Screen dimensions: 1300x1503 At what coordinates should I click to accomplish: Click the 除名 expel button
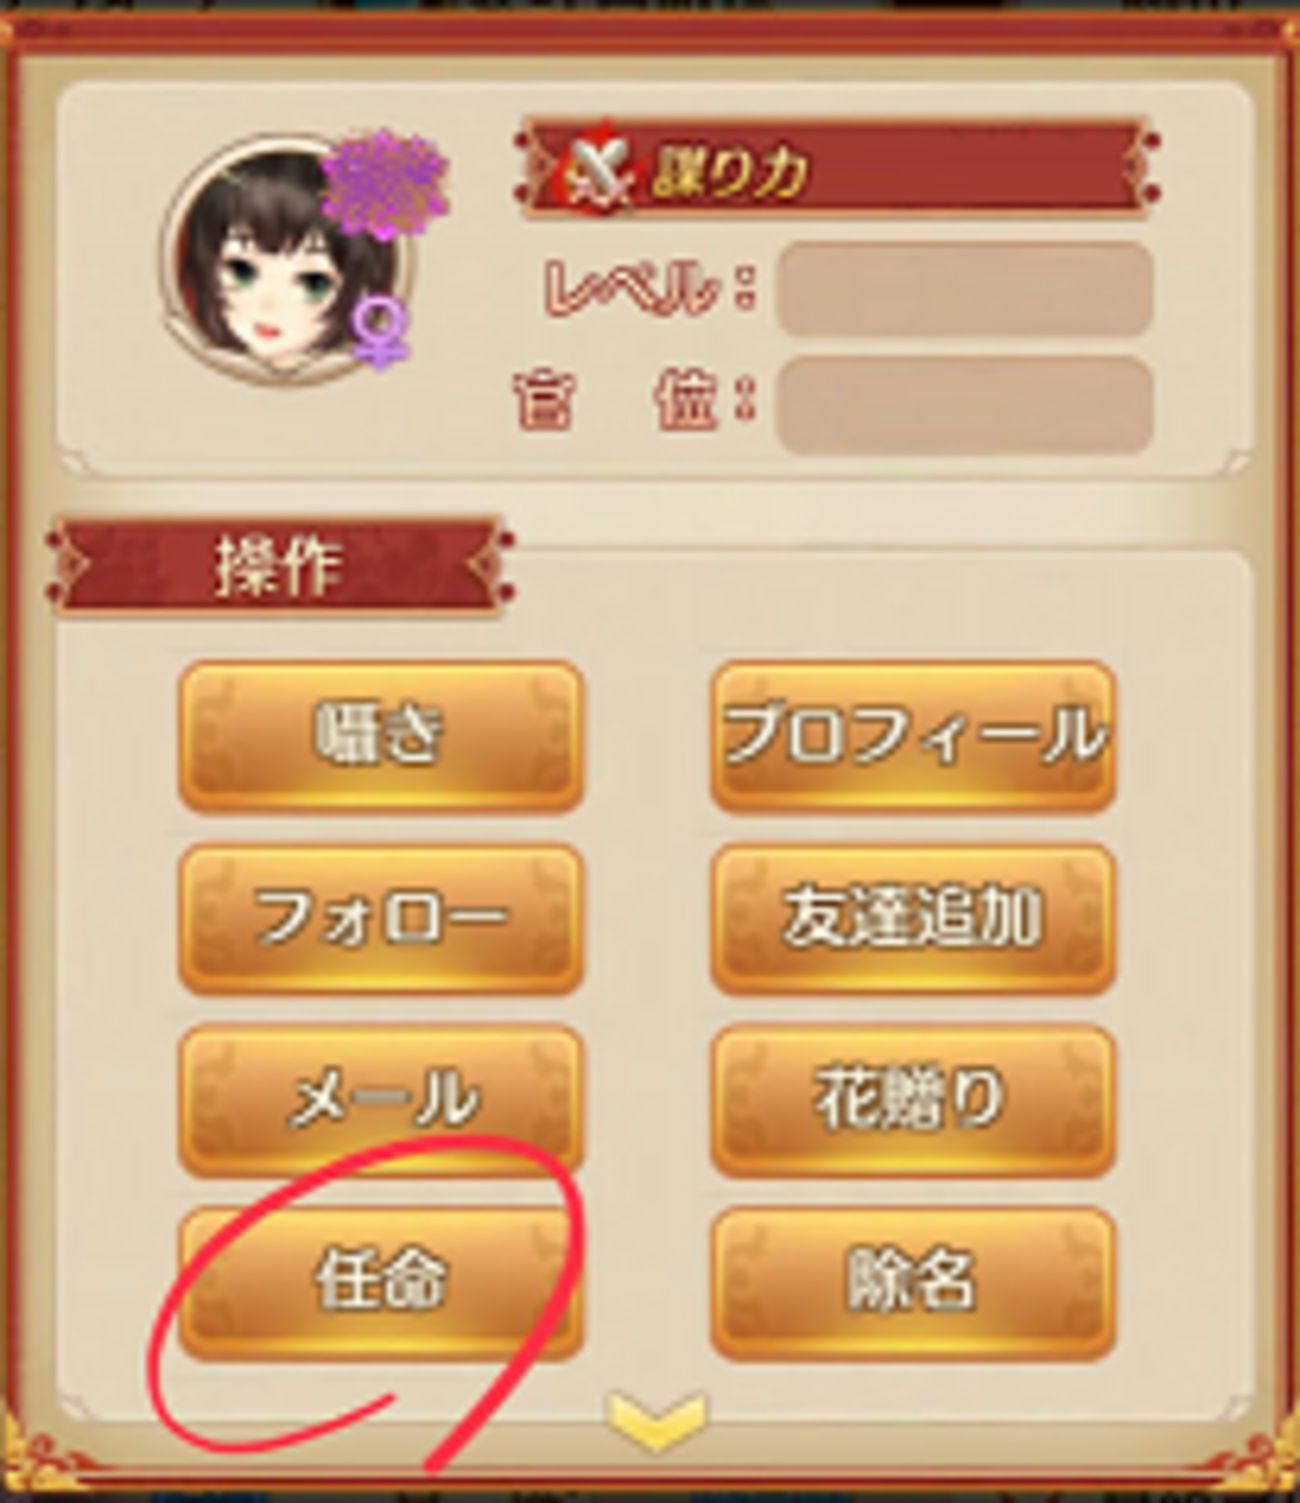point(913,1282)
